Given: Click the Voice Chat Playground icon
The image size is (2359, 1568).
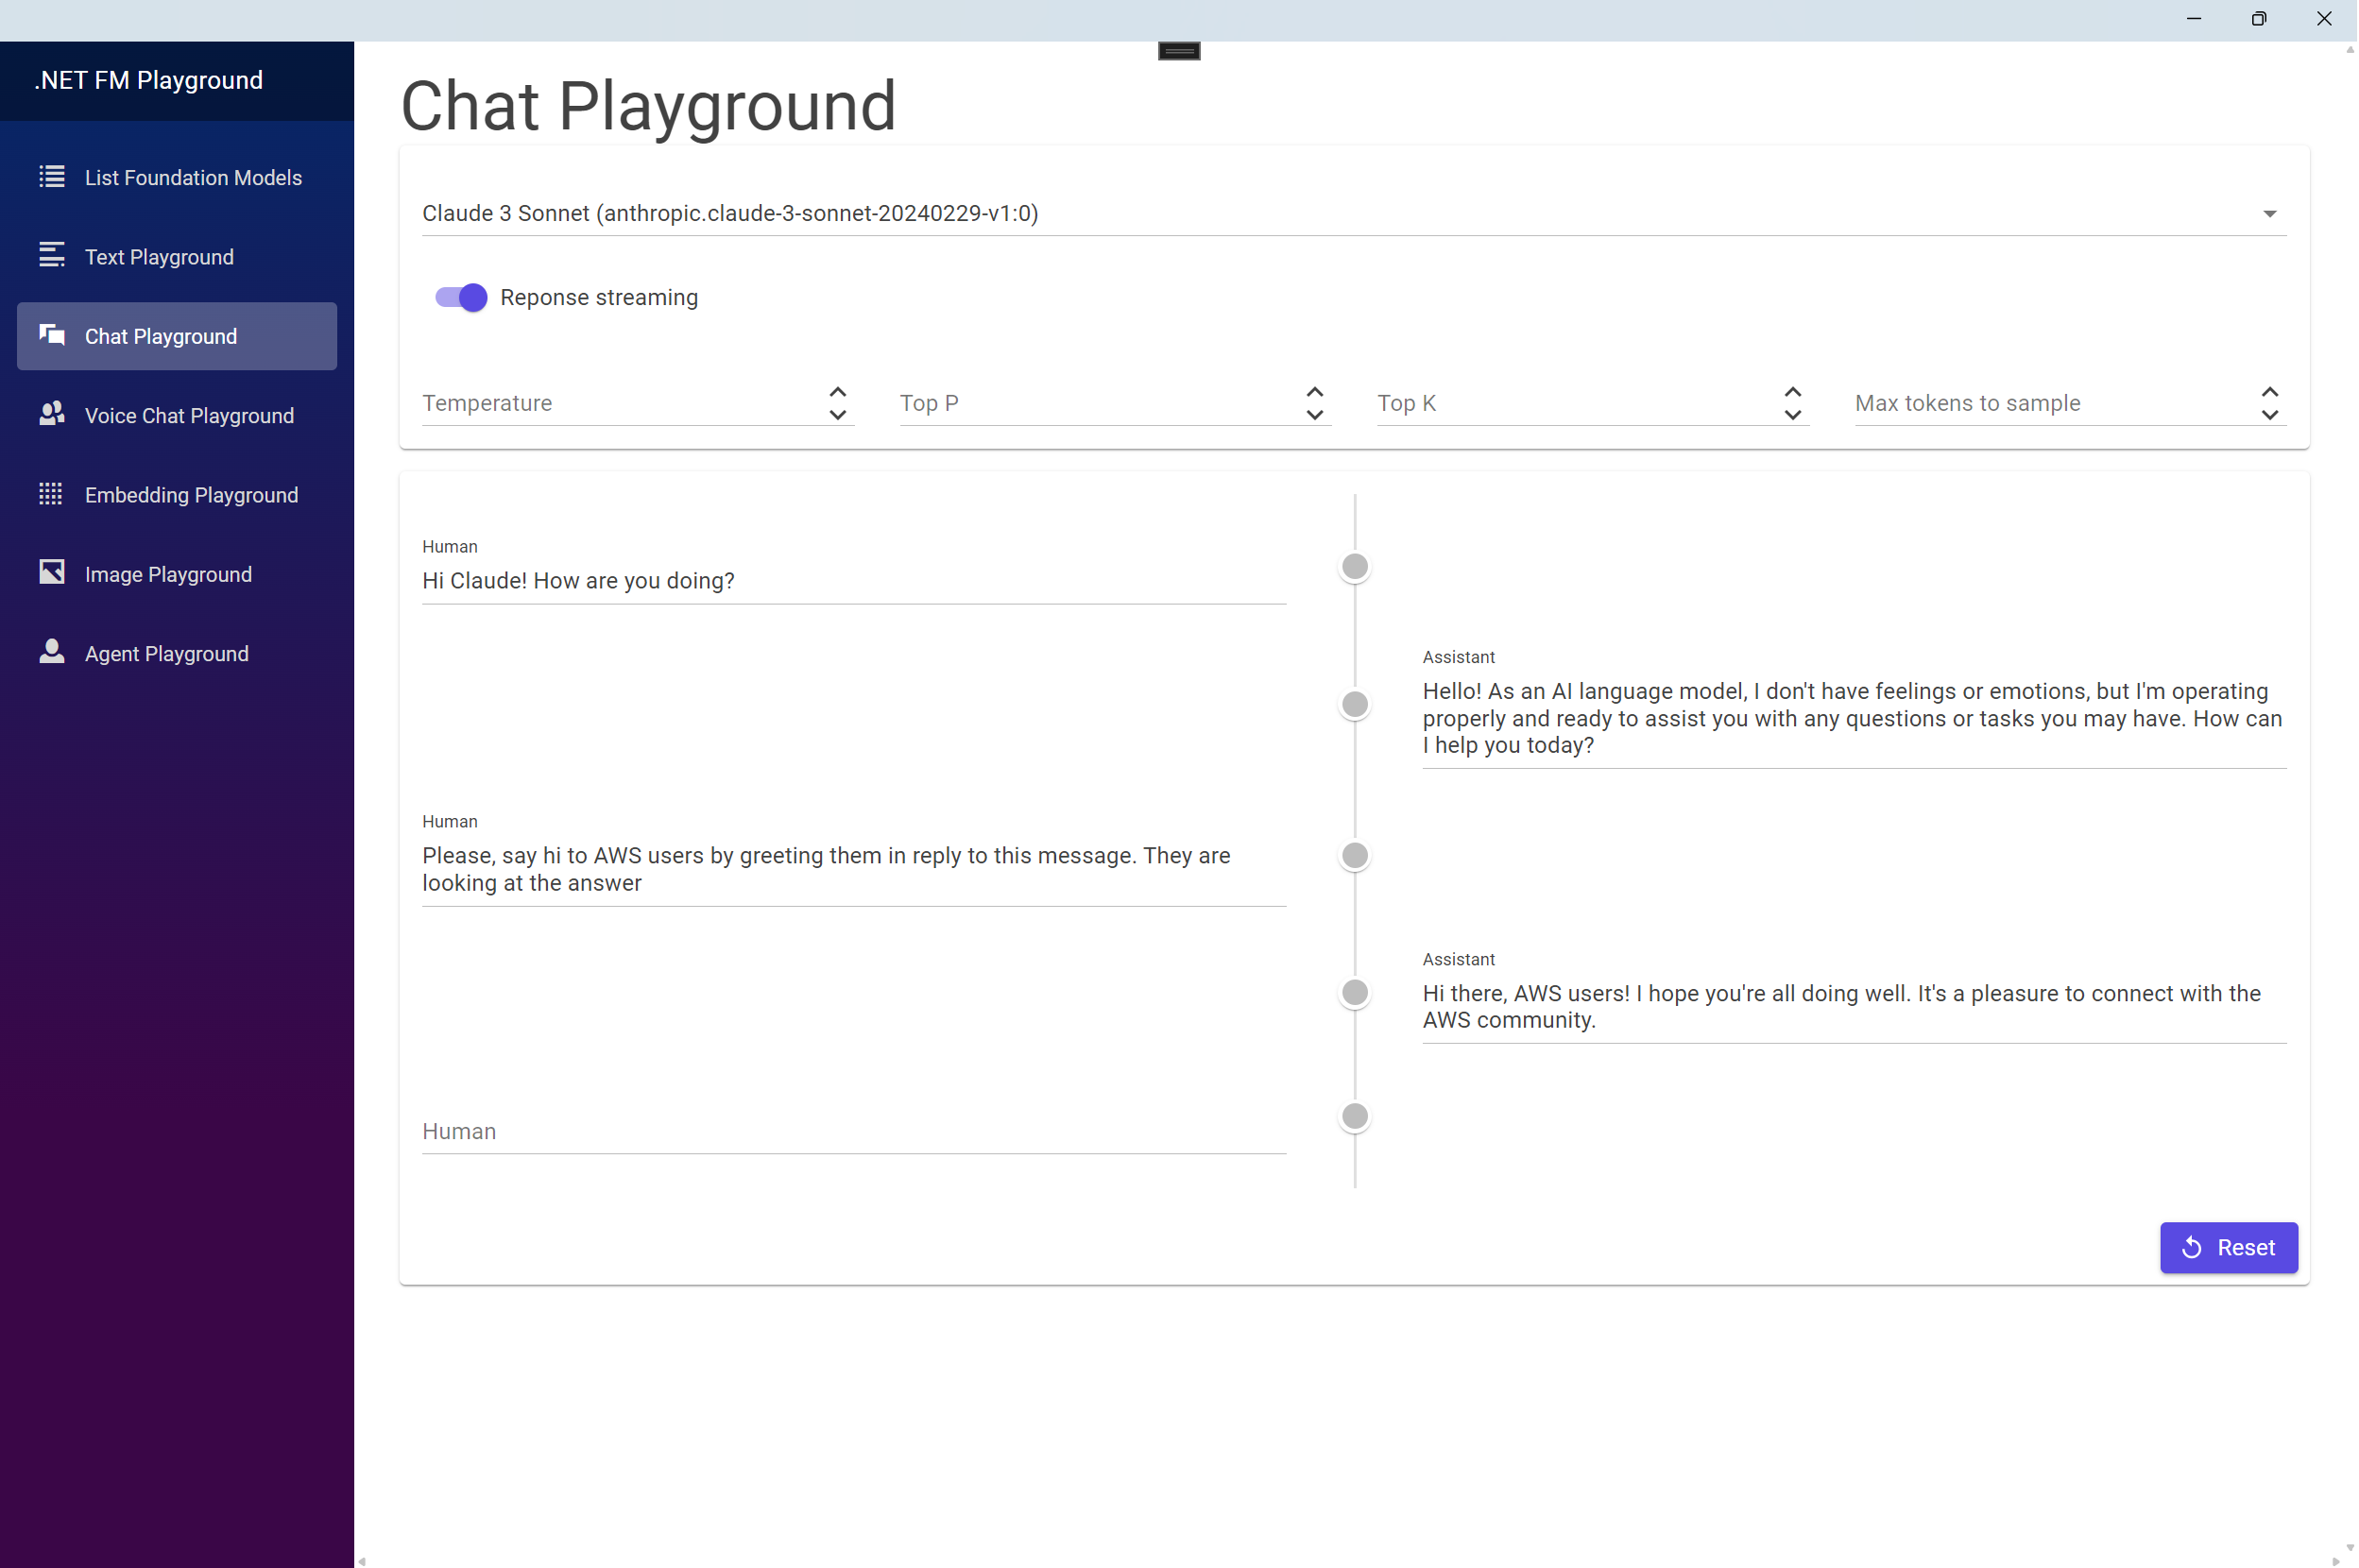Looking at the screenshot, I should [51, 413].
